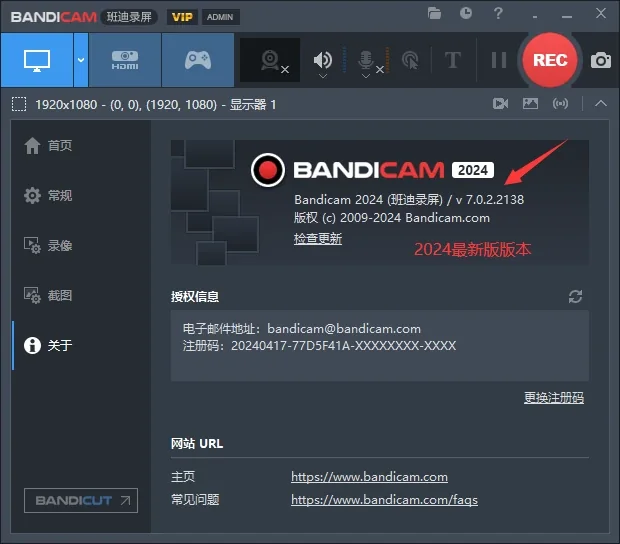Click the 2024 version badge

point(473,170)
